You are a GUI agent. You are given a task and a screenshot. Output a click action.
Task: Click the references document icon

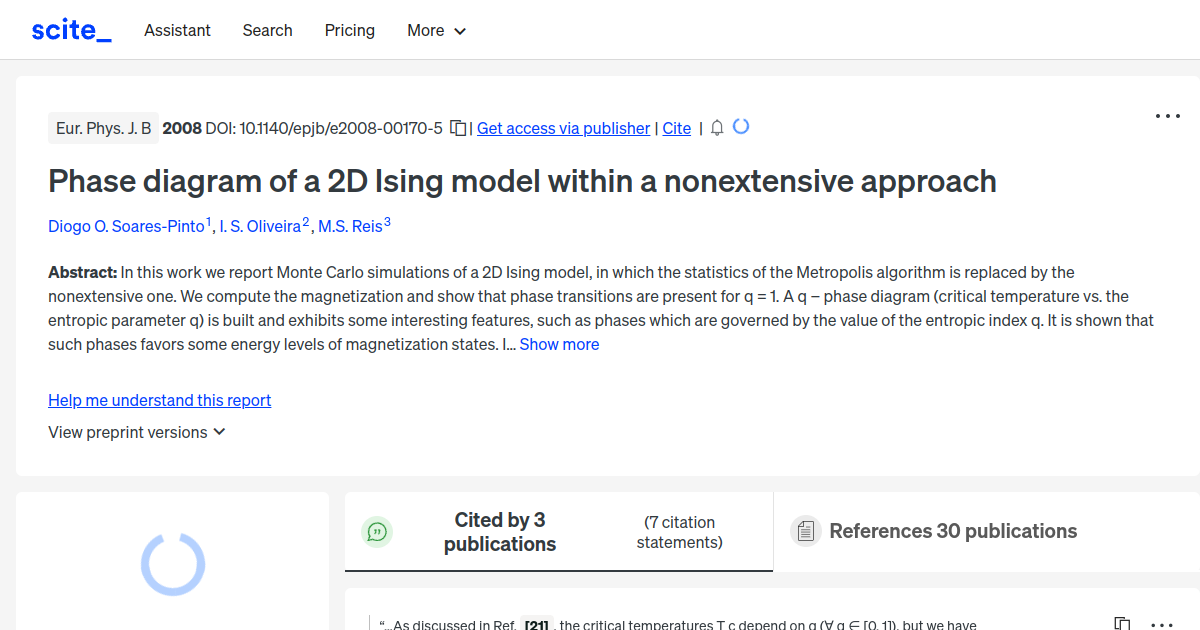pyautogui.click(x=805, y=531)
